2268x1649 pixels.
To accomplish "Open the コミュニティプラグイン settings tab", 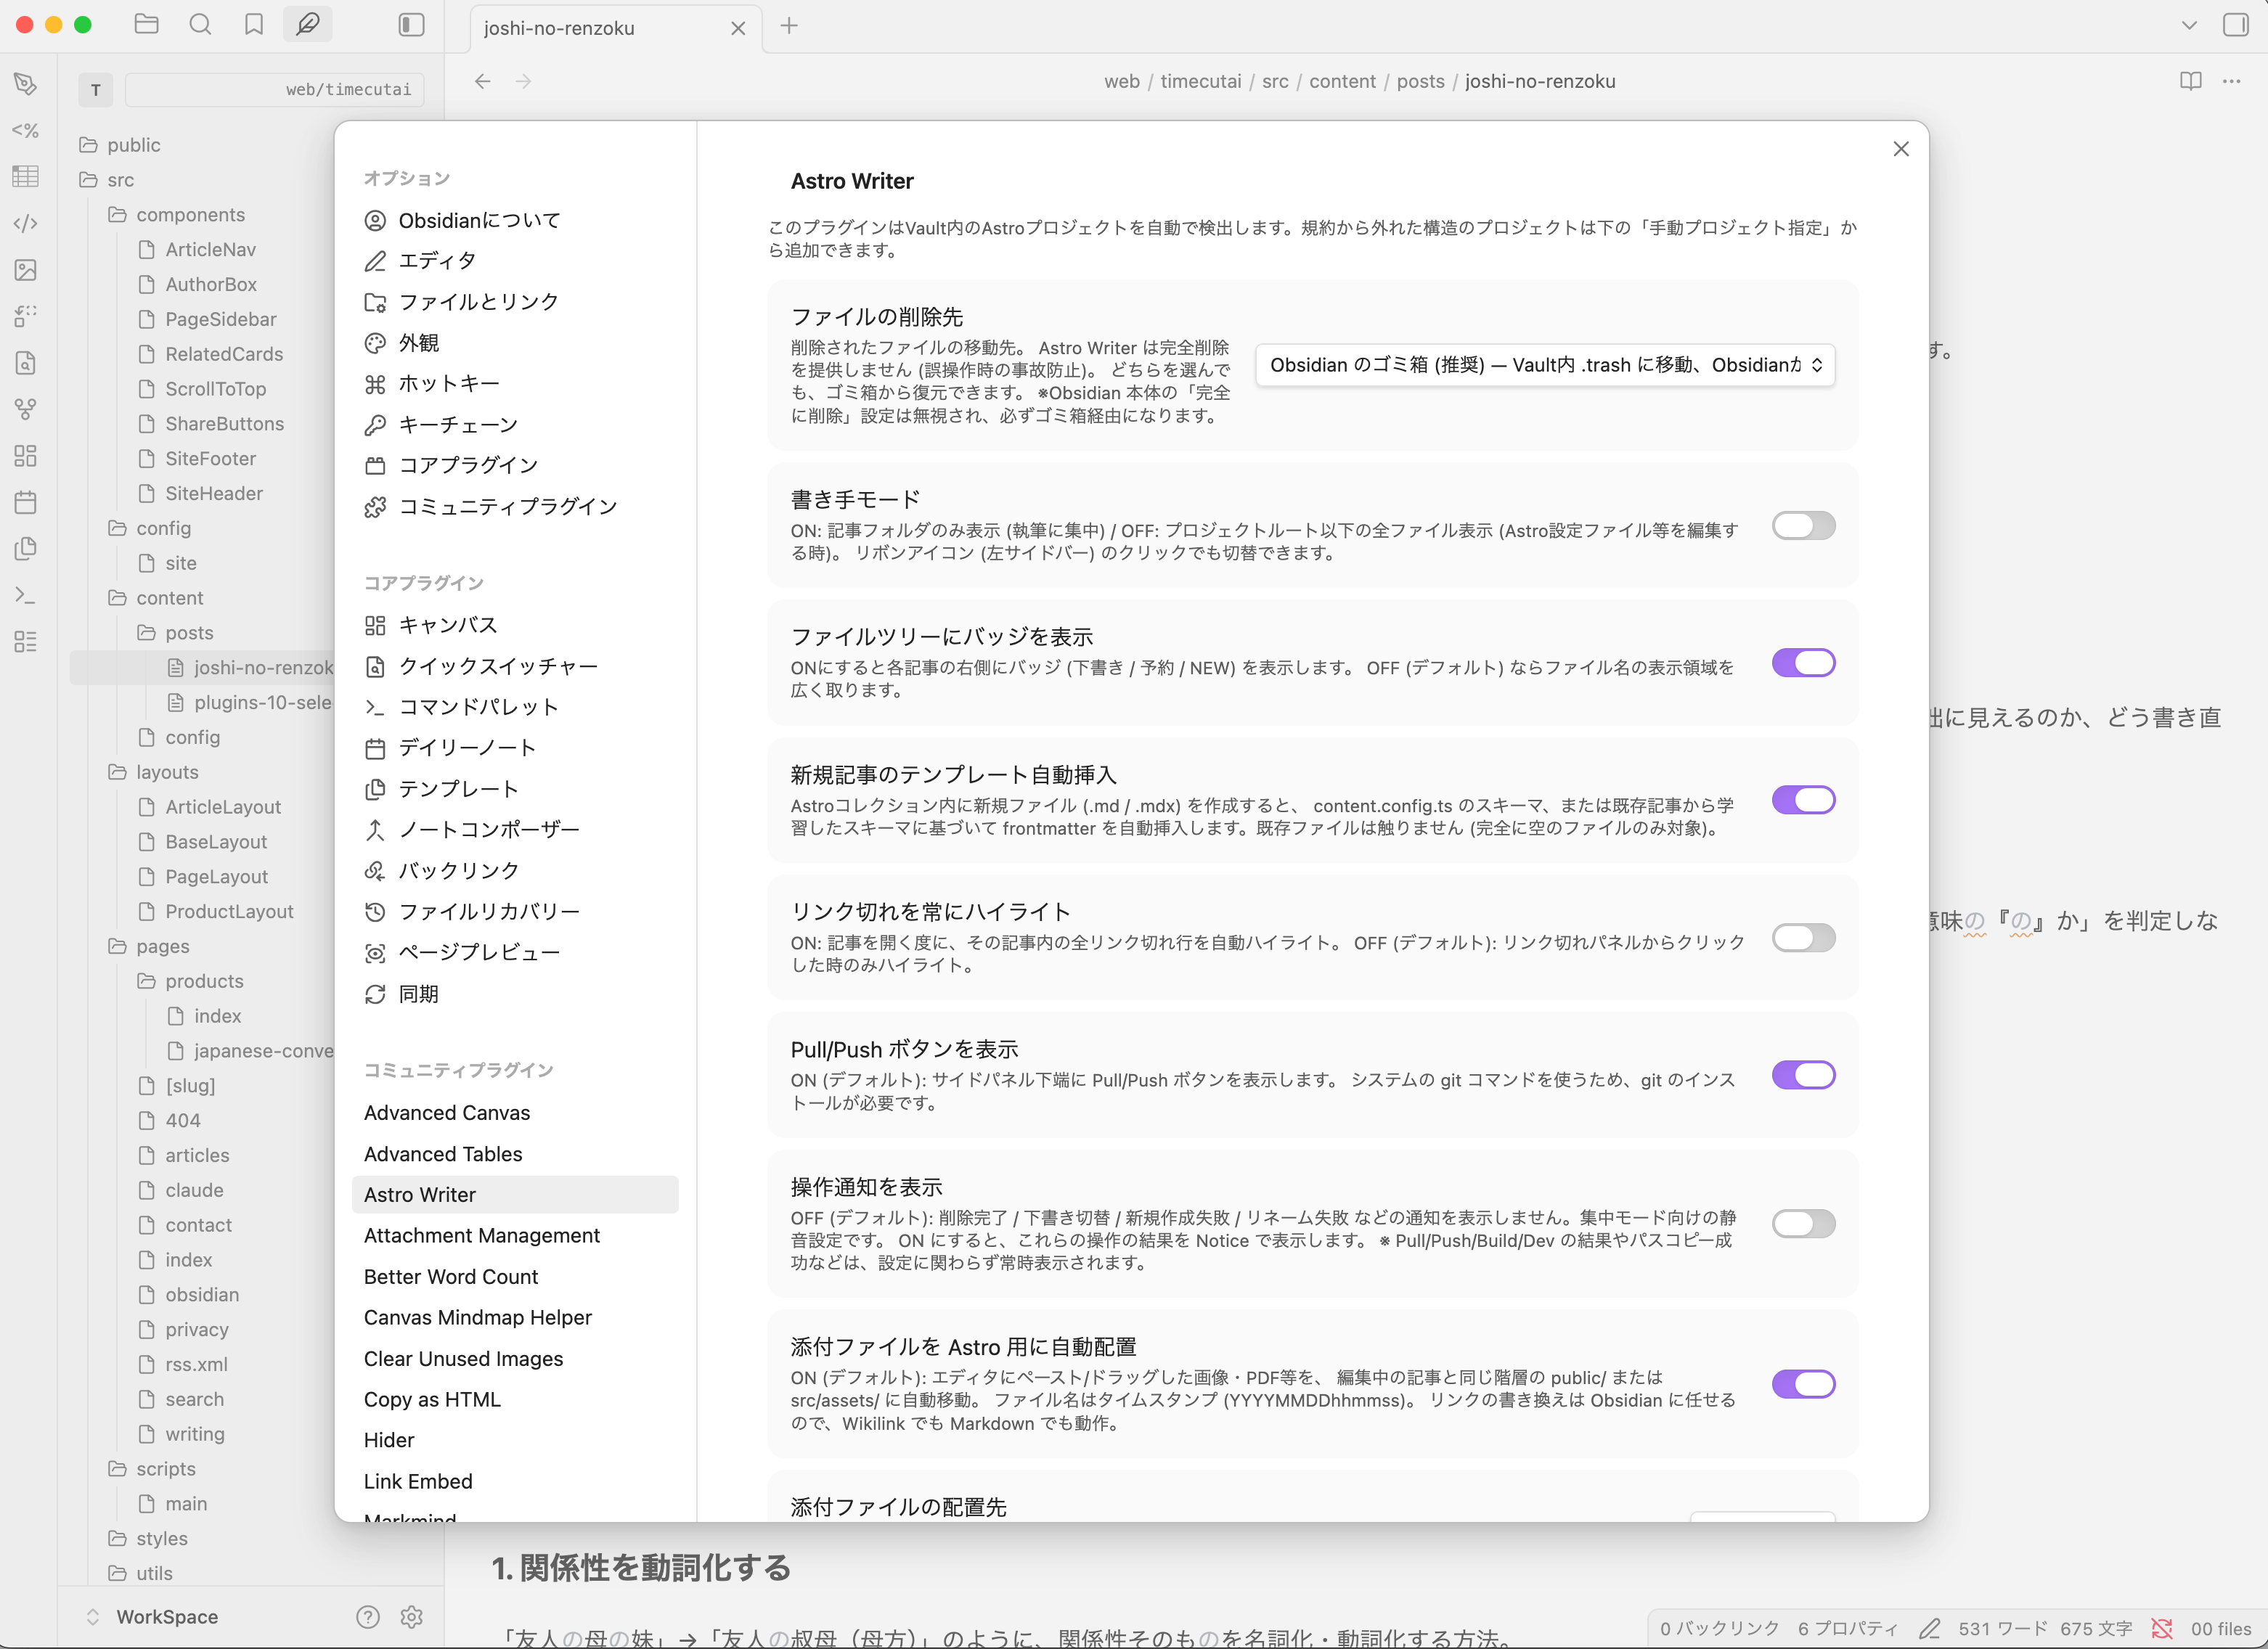I will tap(515, 507).
